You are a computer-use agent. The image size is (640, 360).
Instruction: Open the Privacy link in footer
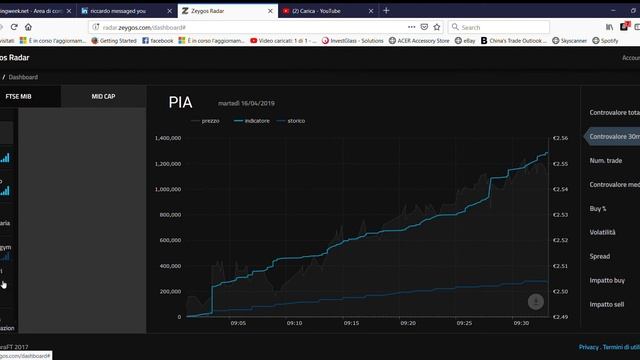tap(588, 347)
